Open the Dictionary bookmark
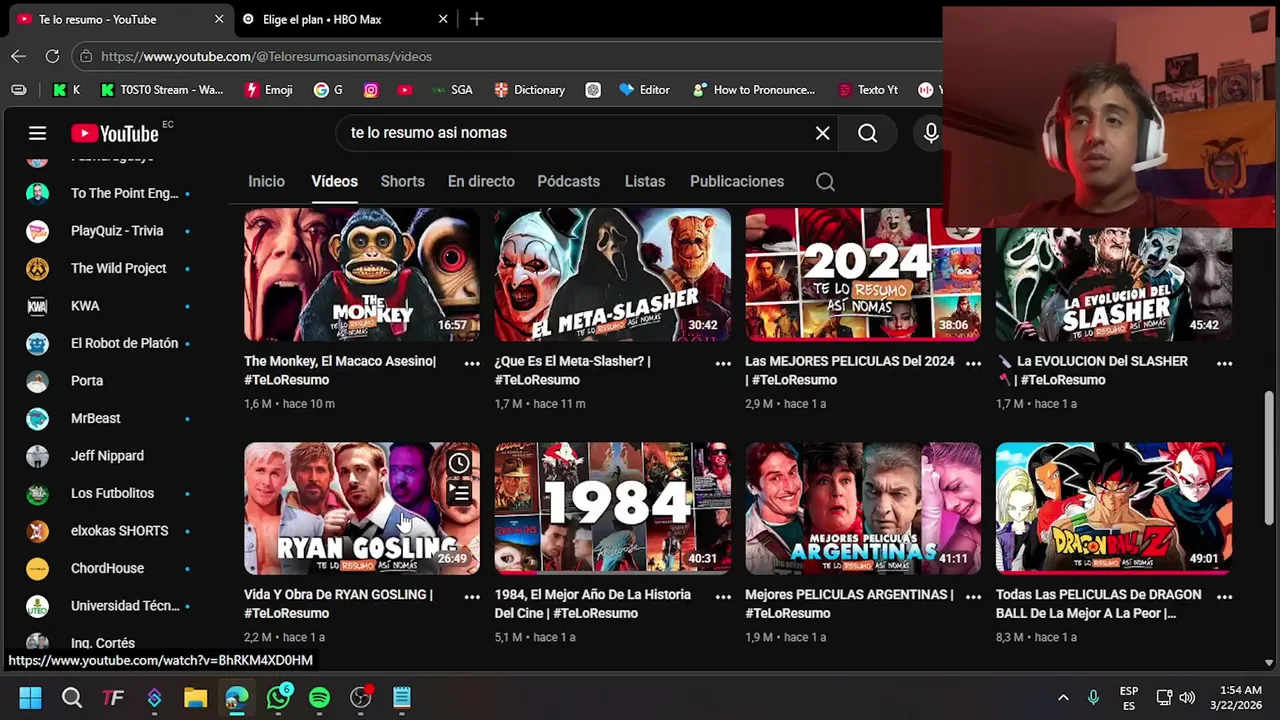 [x=530, y=90]
